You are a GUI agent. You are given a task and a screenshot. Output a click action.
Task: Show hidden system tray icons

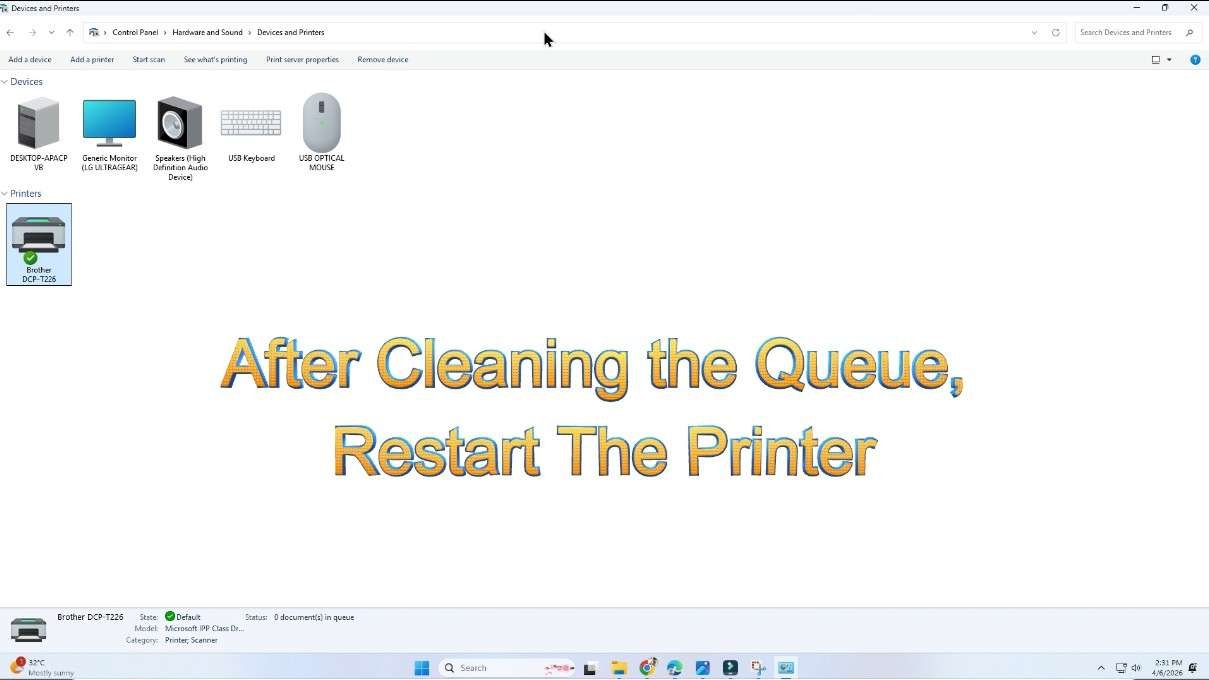[x=1101, y=668]
